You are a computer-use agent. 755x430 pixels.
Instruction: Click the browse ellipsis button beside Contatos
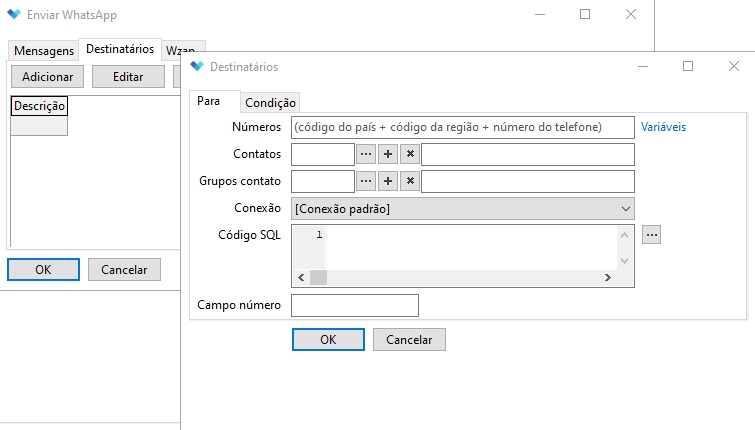(366, 154)
